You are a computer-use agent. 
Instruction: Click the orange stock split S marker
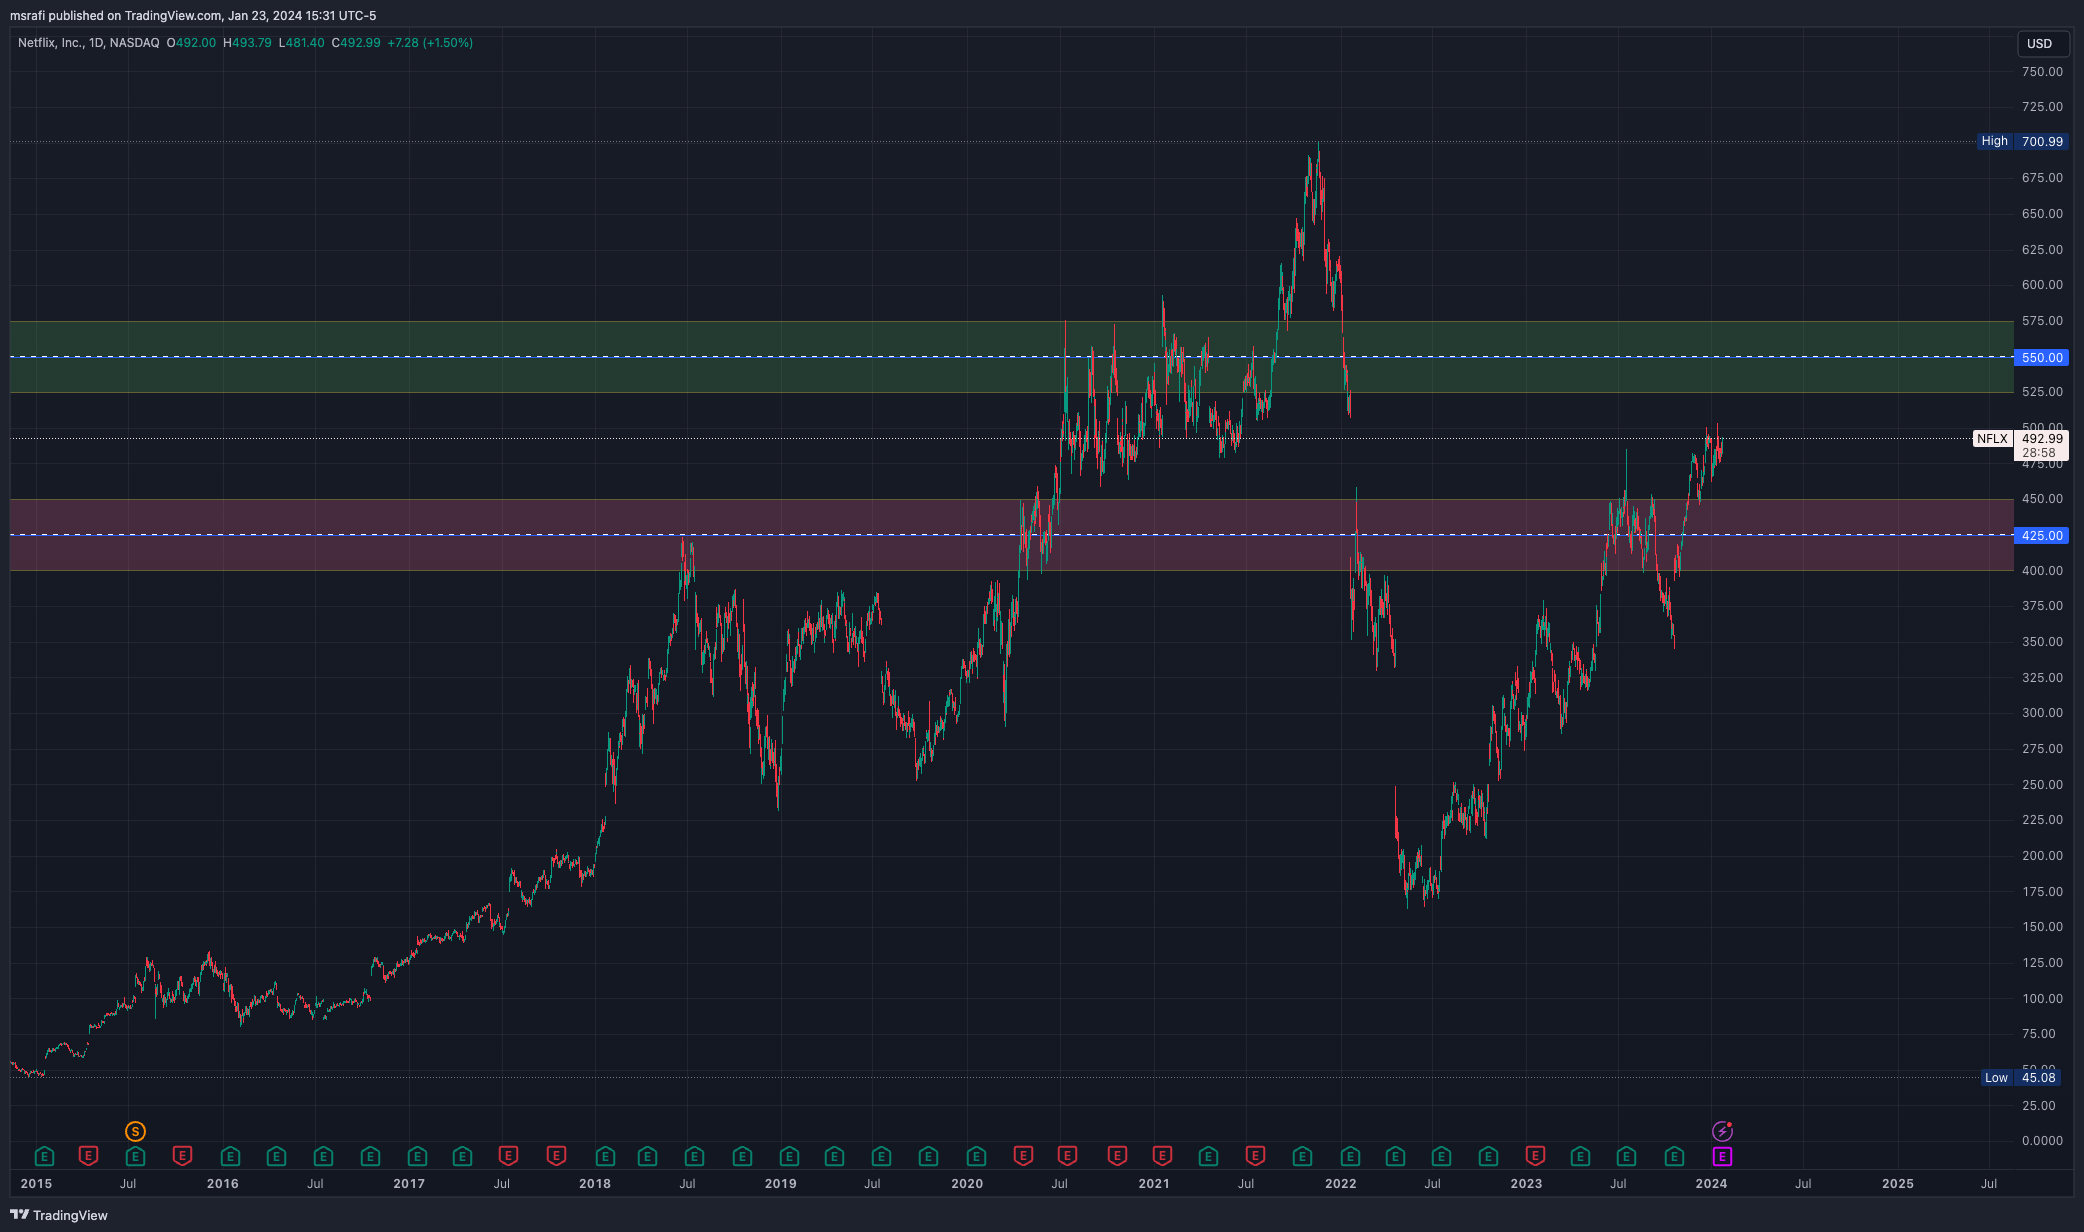click(x=135, y=1131)
